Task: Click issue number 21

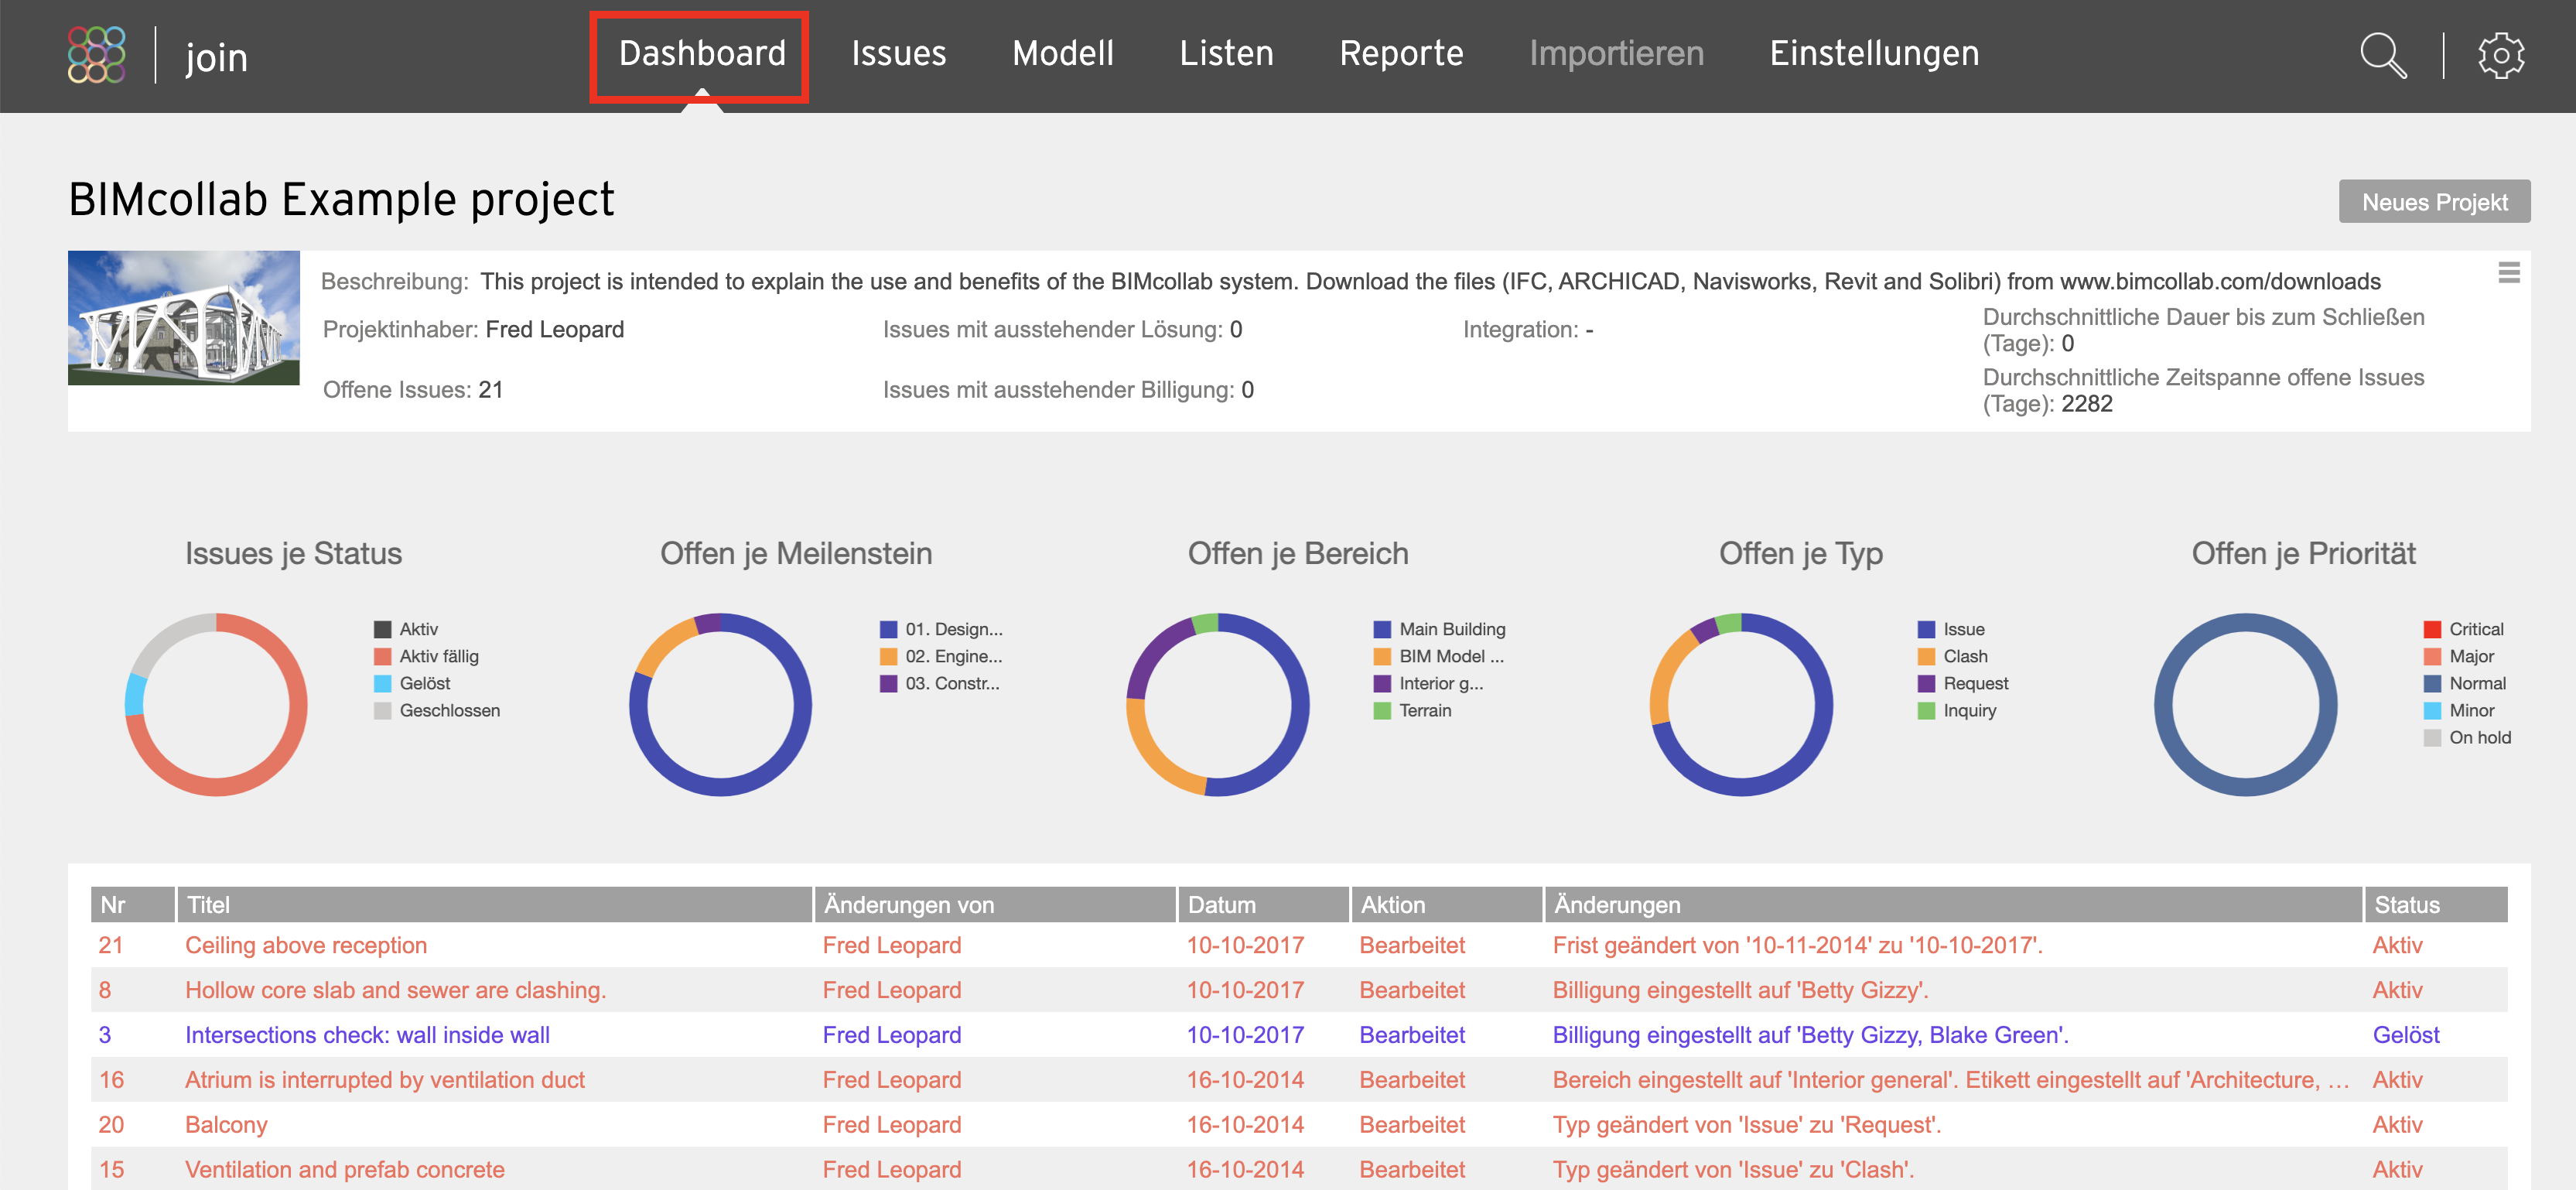Action: tap(110, 945)
